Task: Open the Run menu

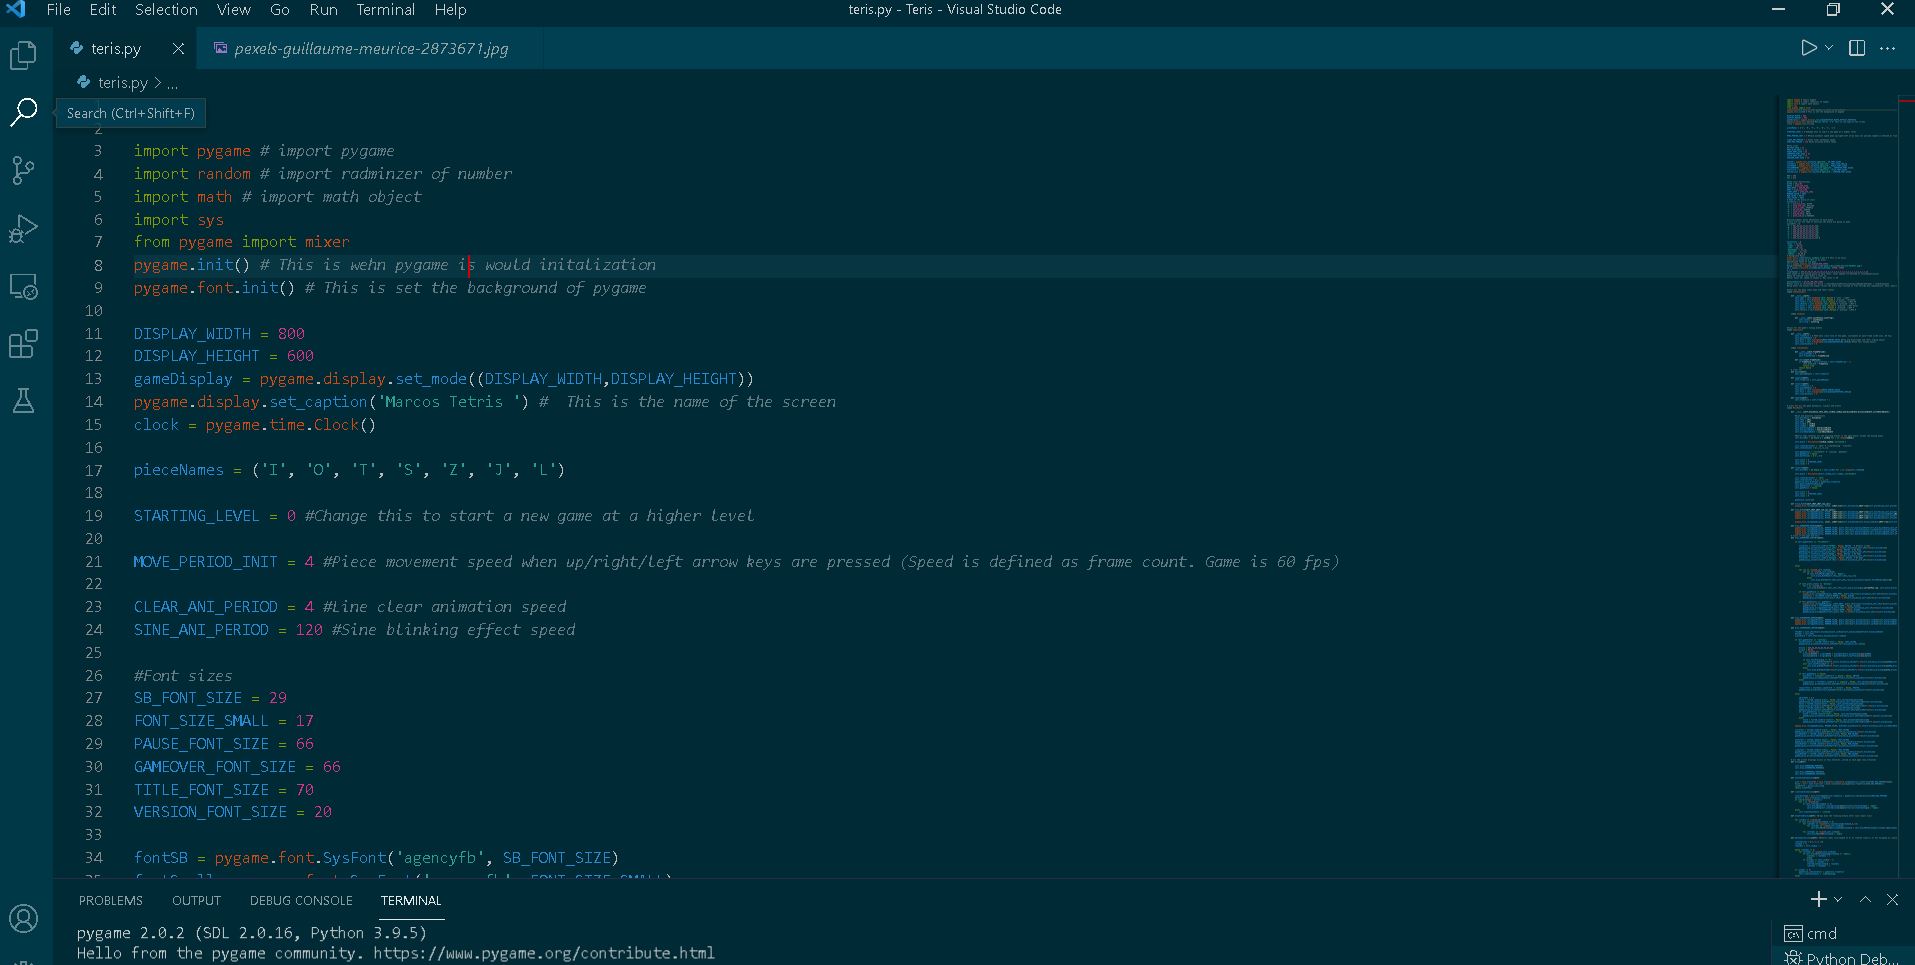Action: (323, 10)
